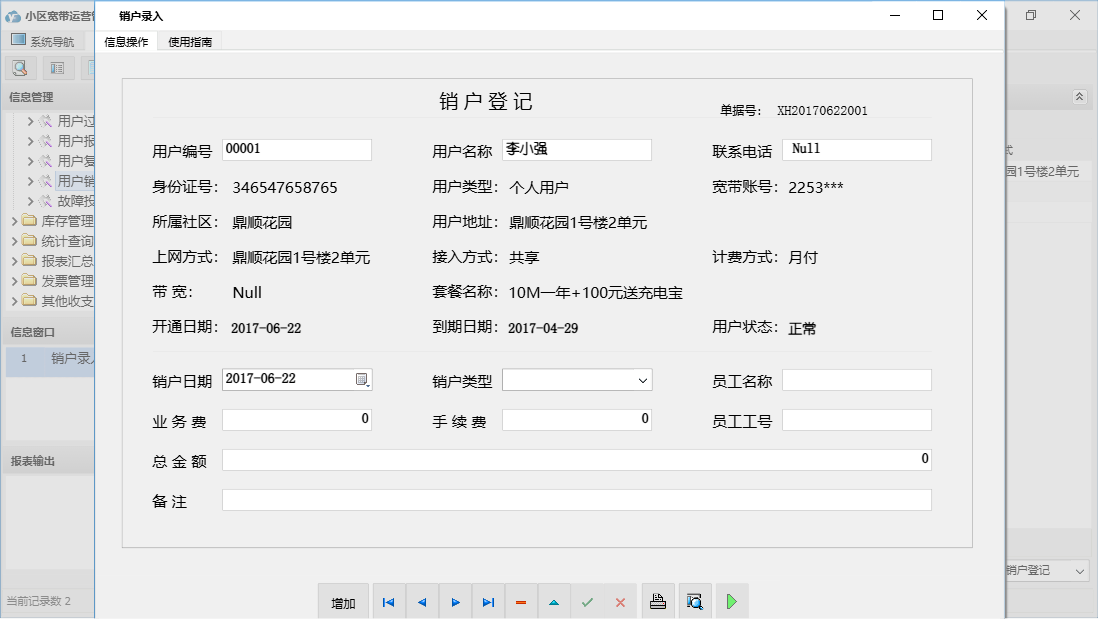
Task: Open the 销户类型 dropdown list
Action: pos(643,379)
